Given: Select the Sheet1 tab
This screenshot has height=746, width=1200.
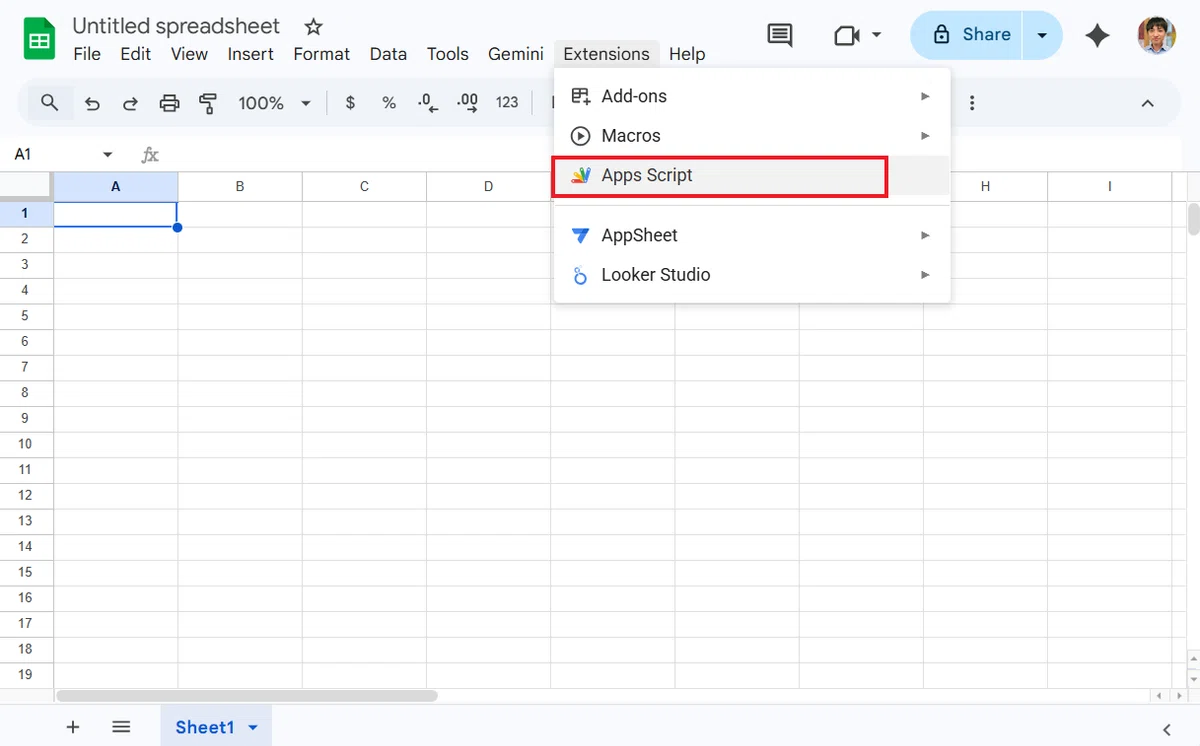Looking at the screenshot, I should point(204,727).
